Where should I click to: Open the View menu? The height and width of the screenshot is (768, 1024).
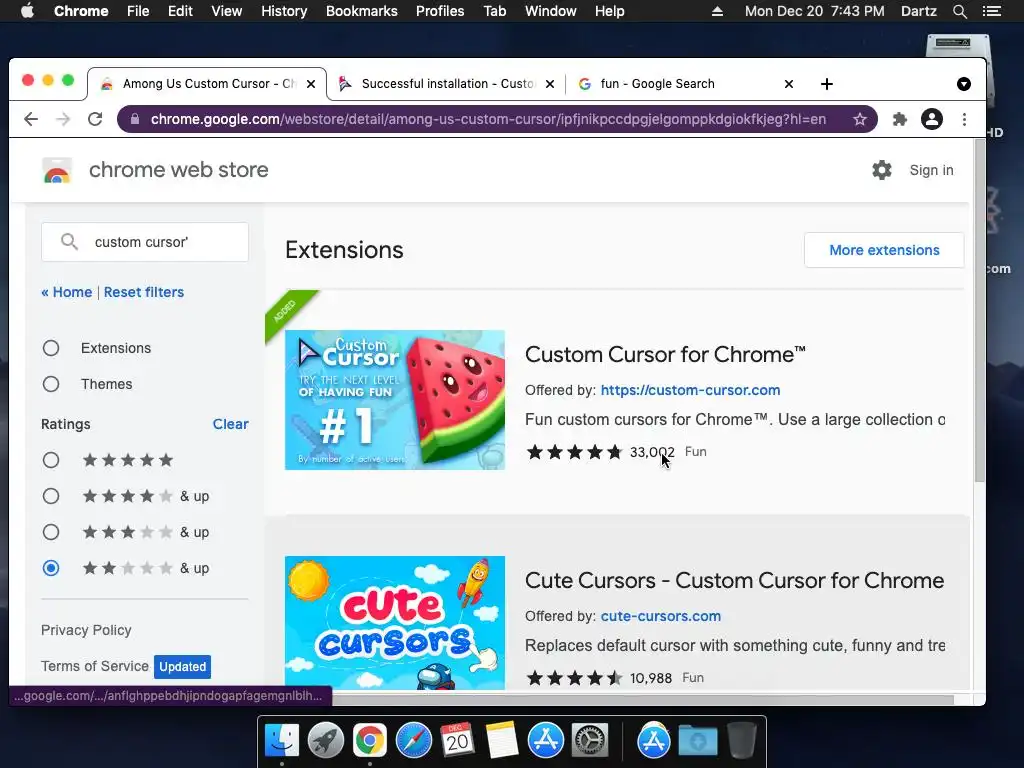(x=227, y=11)
